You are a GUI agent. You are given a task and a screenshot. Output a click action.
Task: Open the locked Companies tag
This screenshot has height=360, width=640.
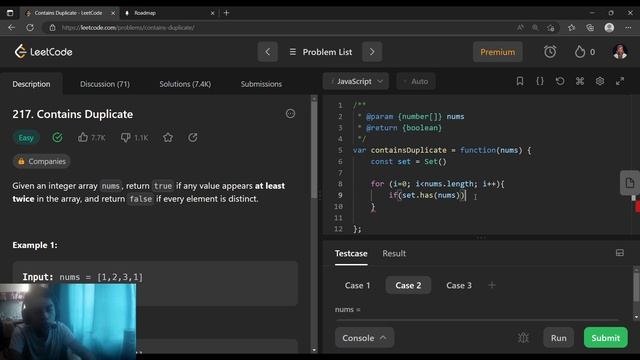click(x=41, y=161)
